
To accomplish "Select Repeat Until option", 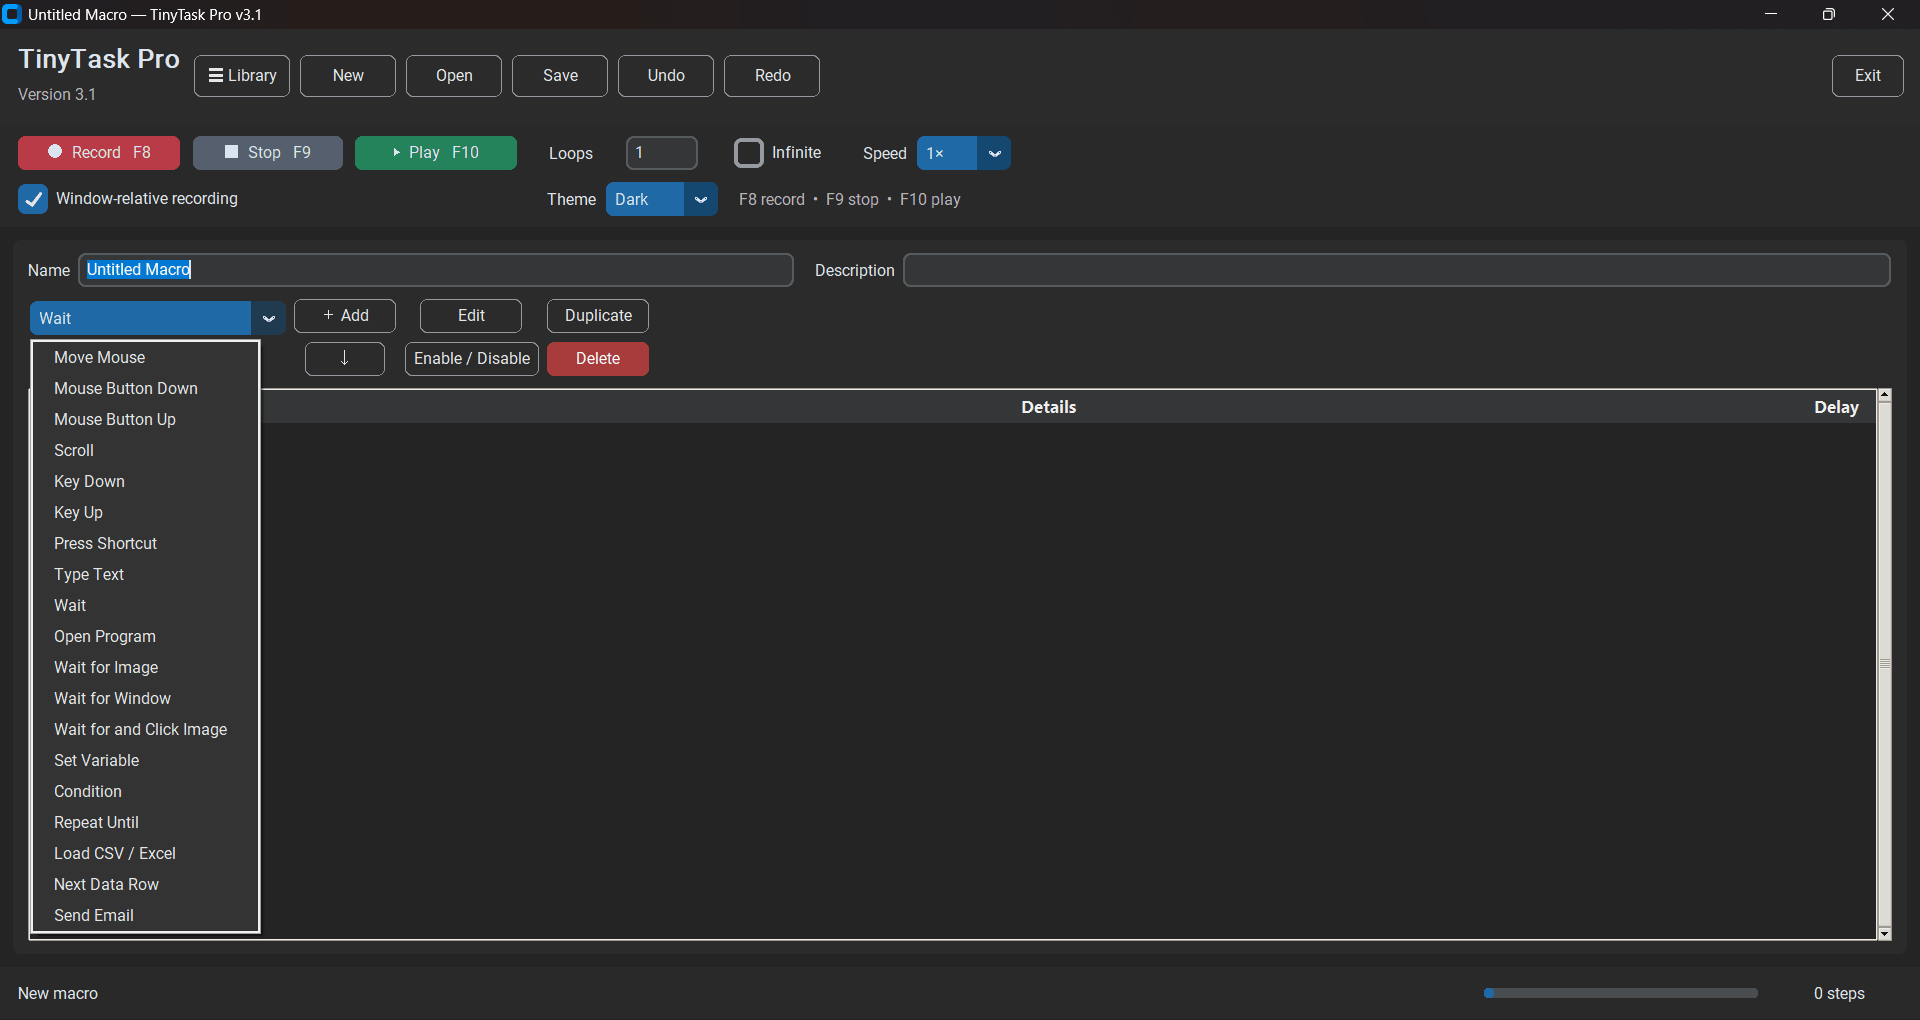I will coord(146,823).
